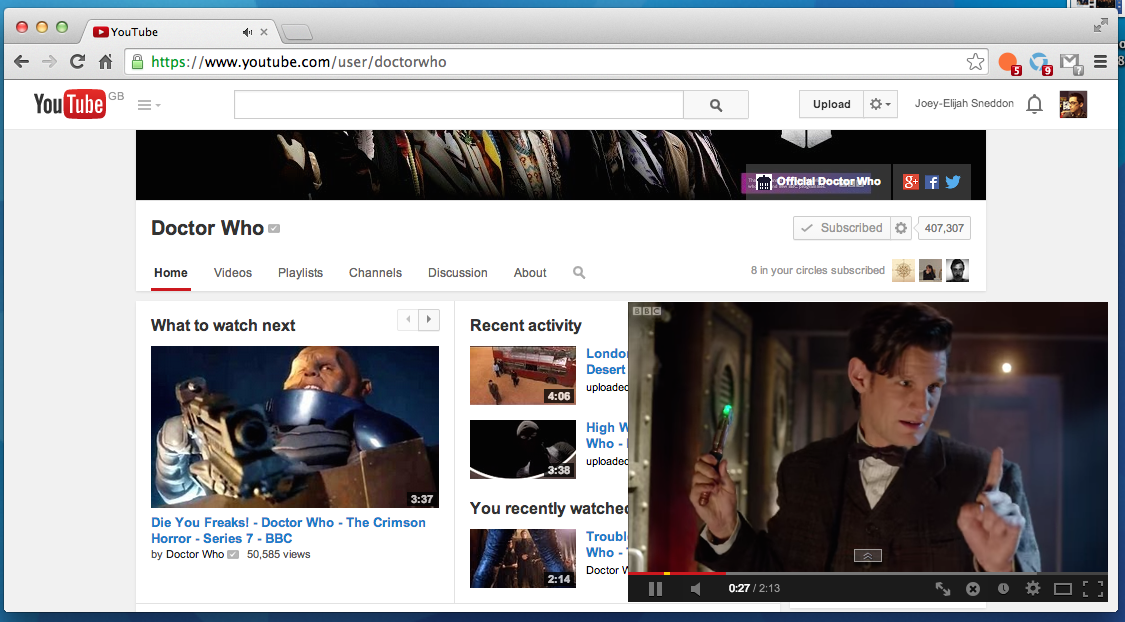Switch to the Videos tab
The image size is (1125, 622).
(233, 273)
